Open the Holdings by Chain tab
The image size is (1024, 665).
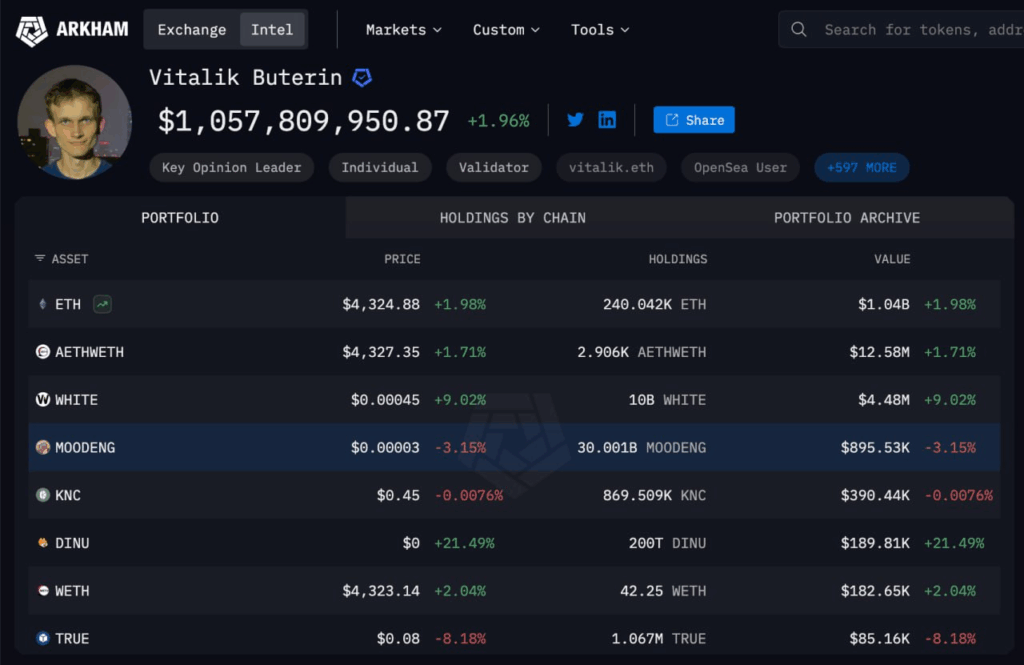tap(513, 218)
